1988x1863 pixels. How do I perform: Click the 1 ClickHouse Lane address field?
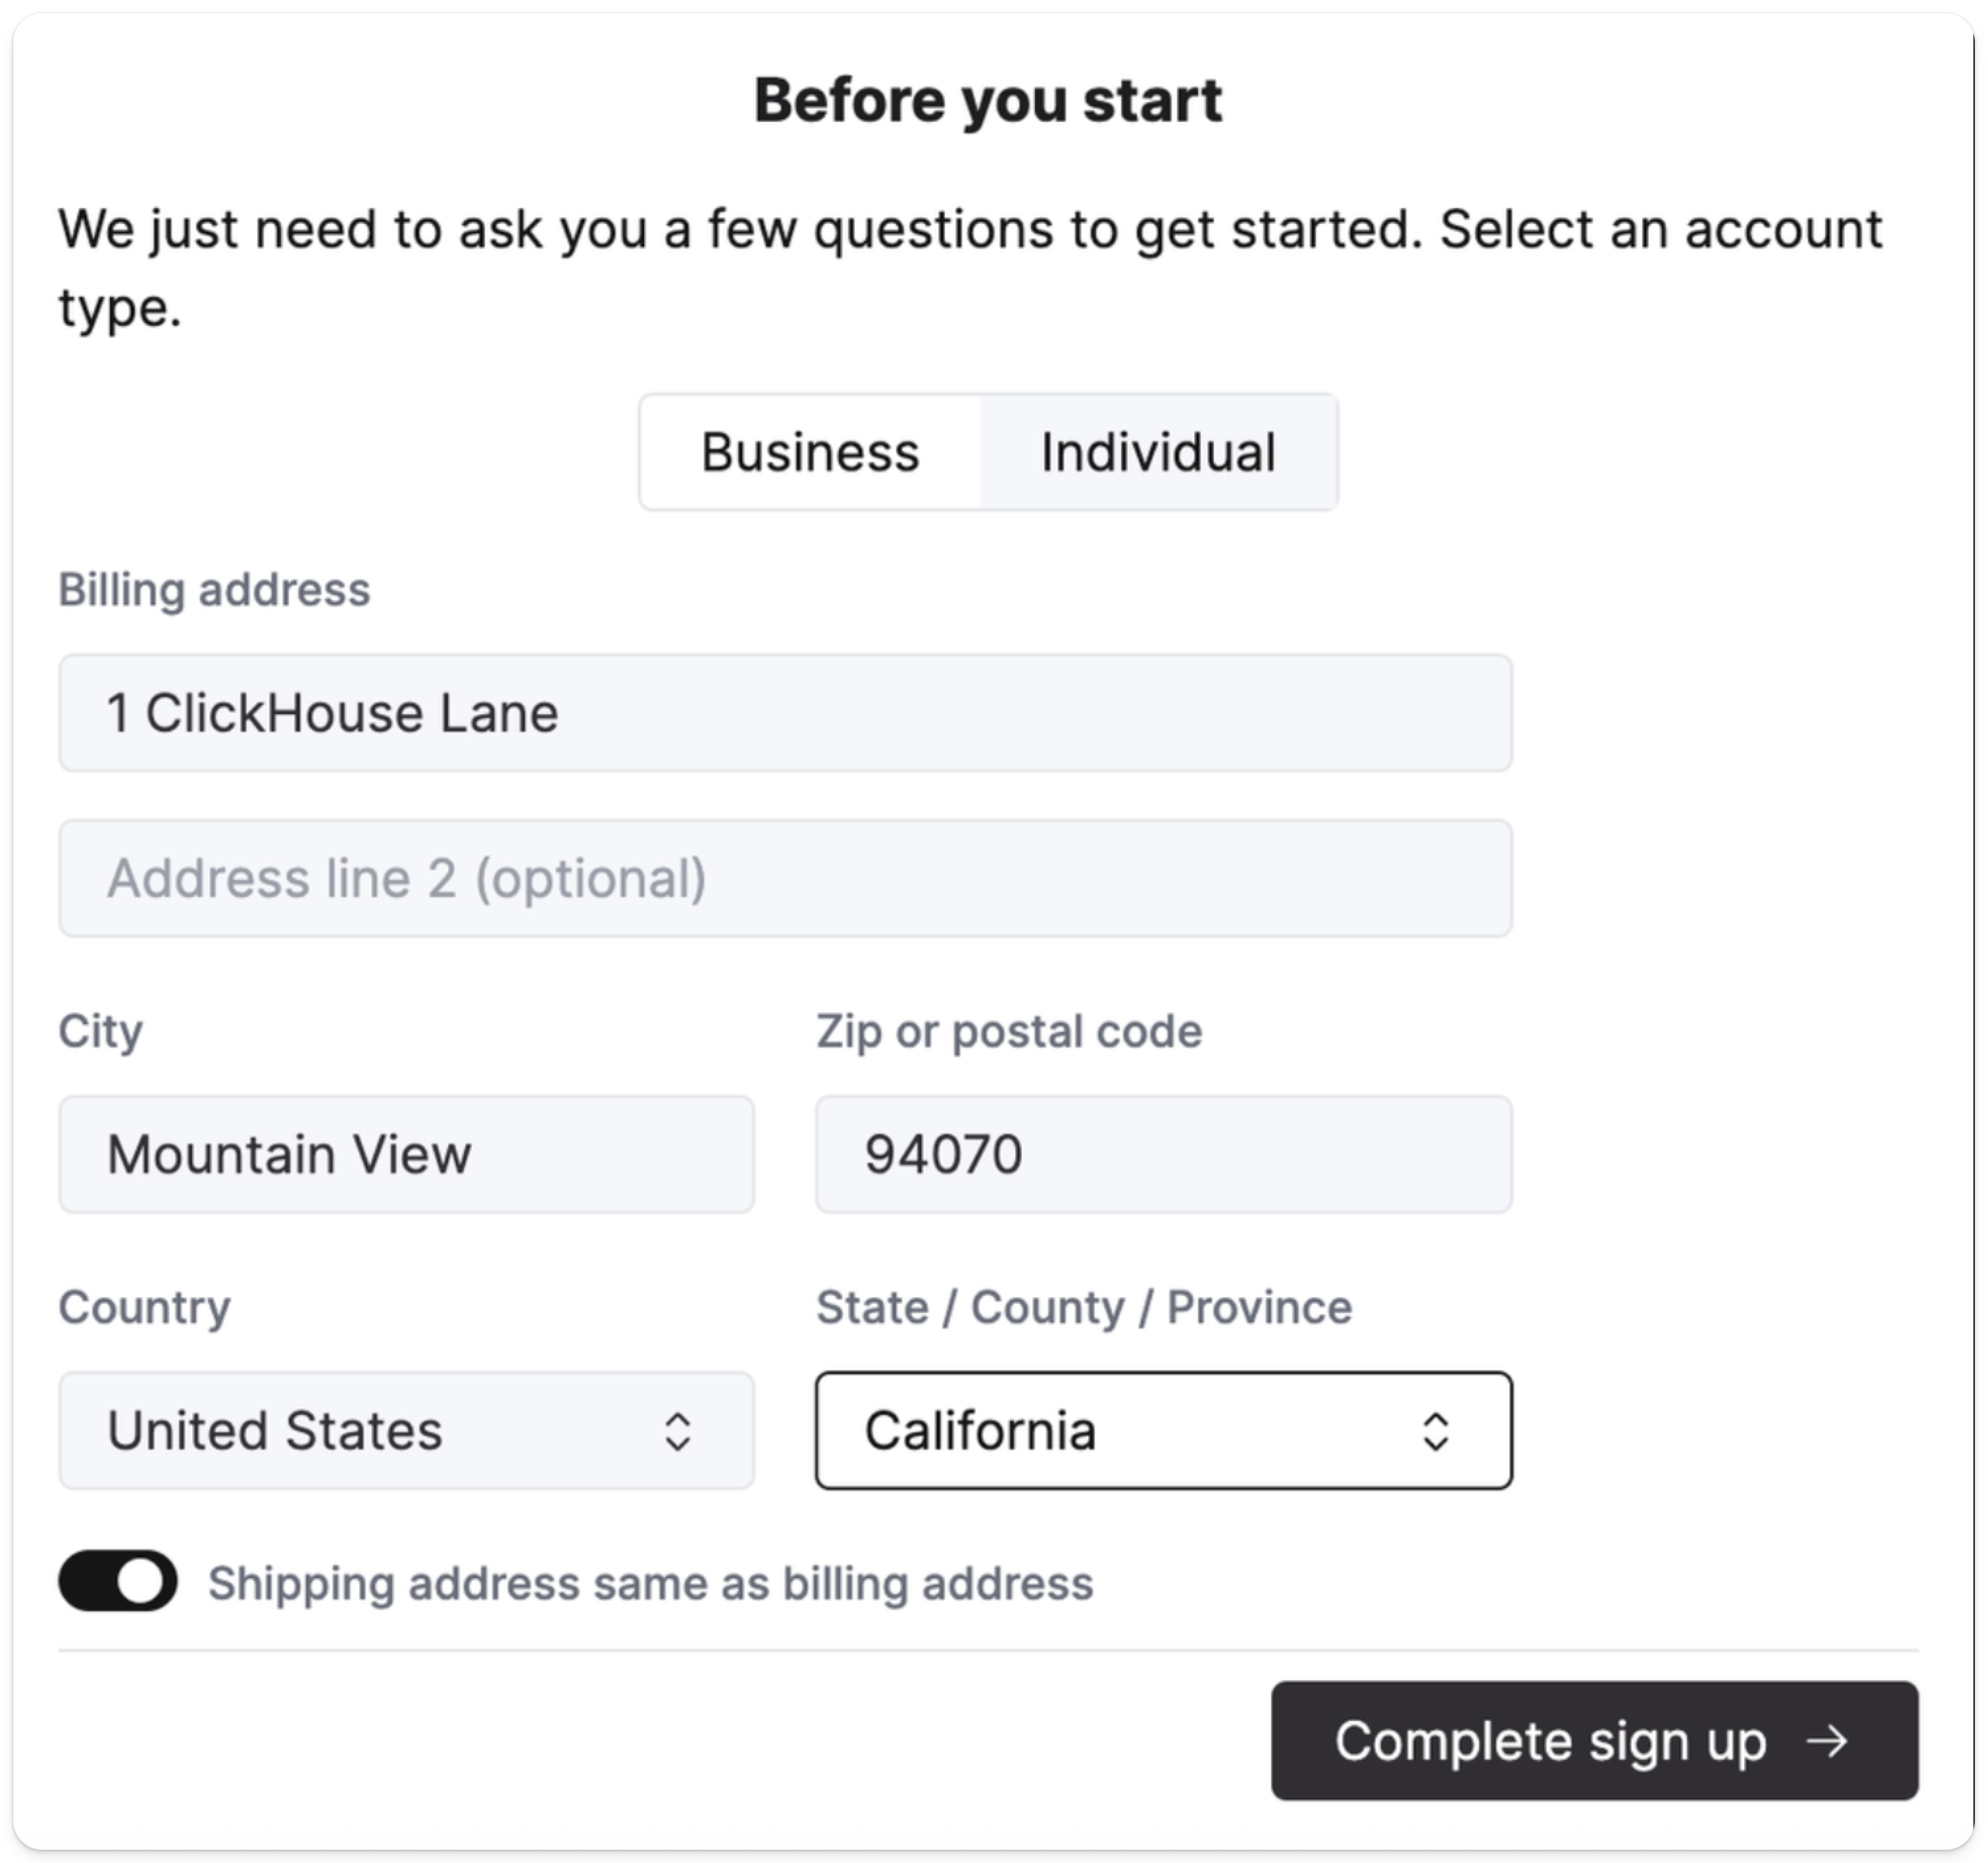785,712
